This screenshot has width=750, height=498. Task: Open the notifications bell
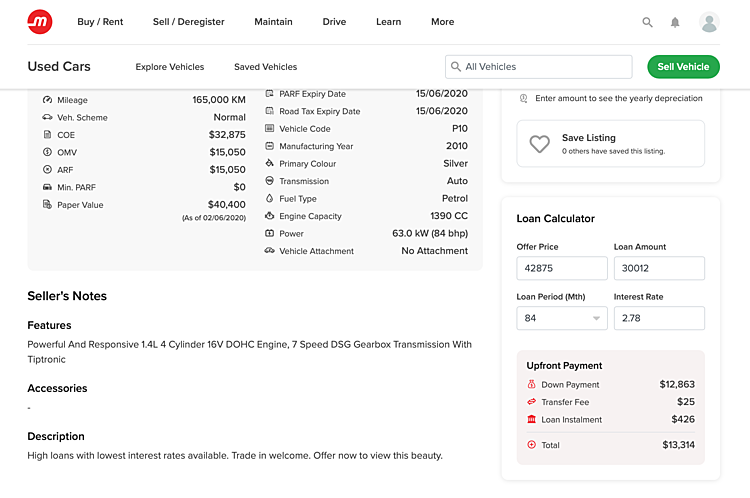[675, 22]
